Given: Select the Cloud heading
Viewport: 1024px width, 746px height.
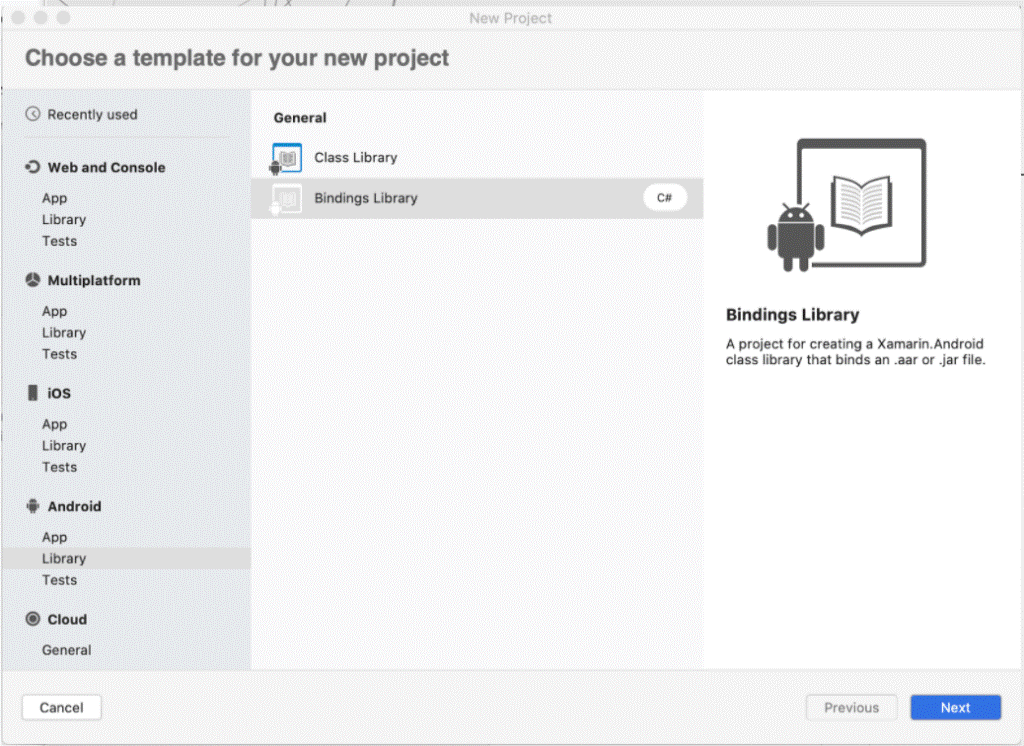Looking at the screenshot, I should point(67,619).
